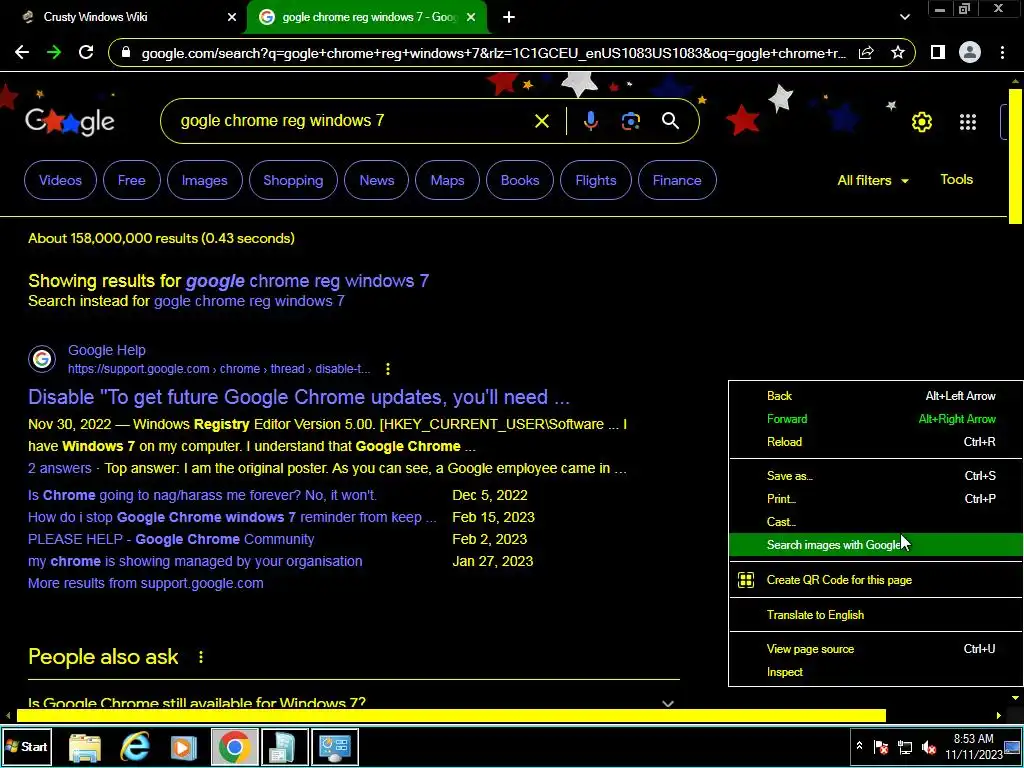
Task: Click the Google Help favicon
Action: click(x=42, y=359)
